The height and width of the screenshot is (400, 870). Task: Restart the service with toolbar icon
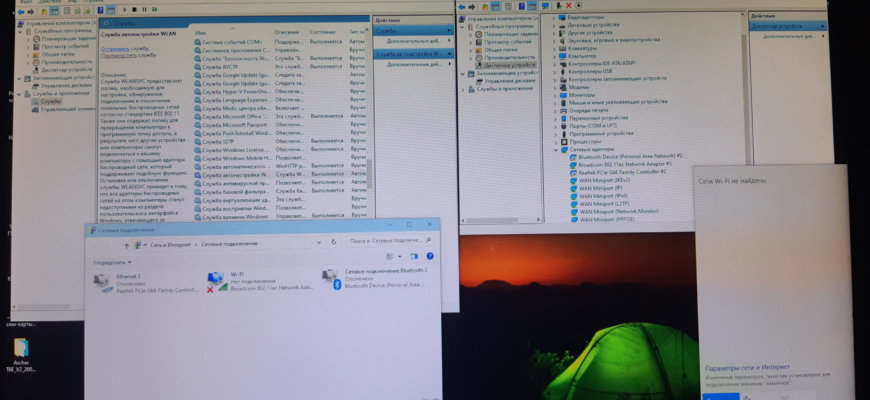[154, 10]
